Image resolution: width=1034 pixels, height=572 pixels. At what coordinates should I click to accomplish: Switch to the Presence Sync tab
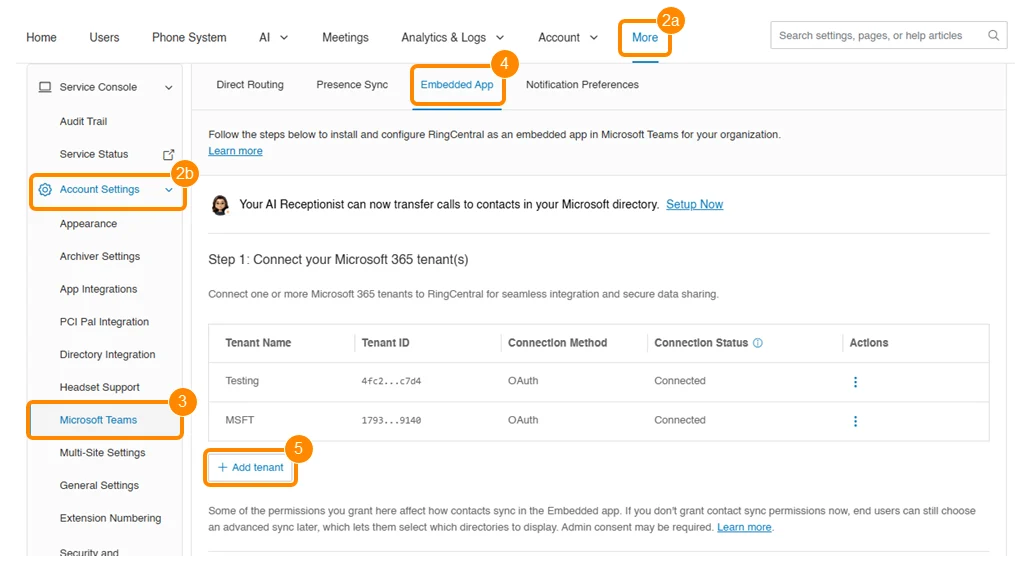click(x=352, y=84)
